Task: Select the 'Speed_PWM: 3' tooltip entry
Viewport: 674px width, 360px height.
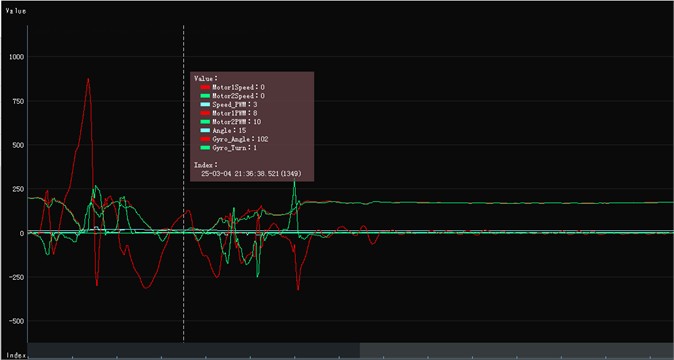Action: 229,104
